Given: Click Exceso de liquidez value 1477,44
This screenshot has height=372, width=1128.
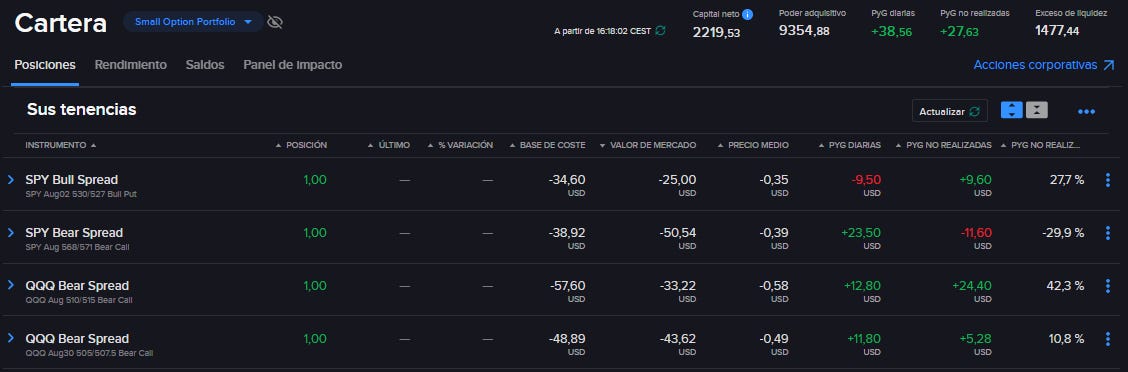Looking at the screenshot, I should click(x=1057, y=31).
